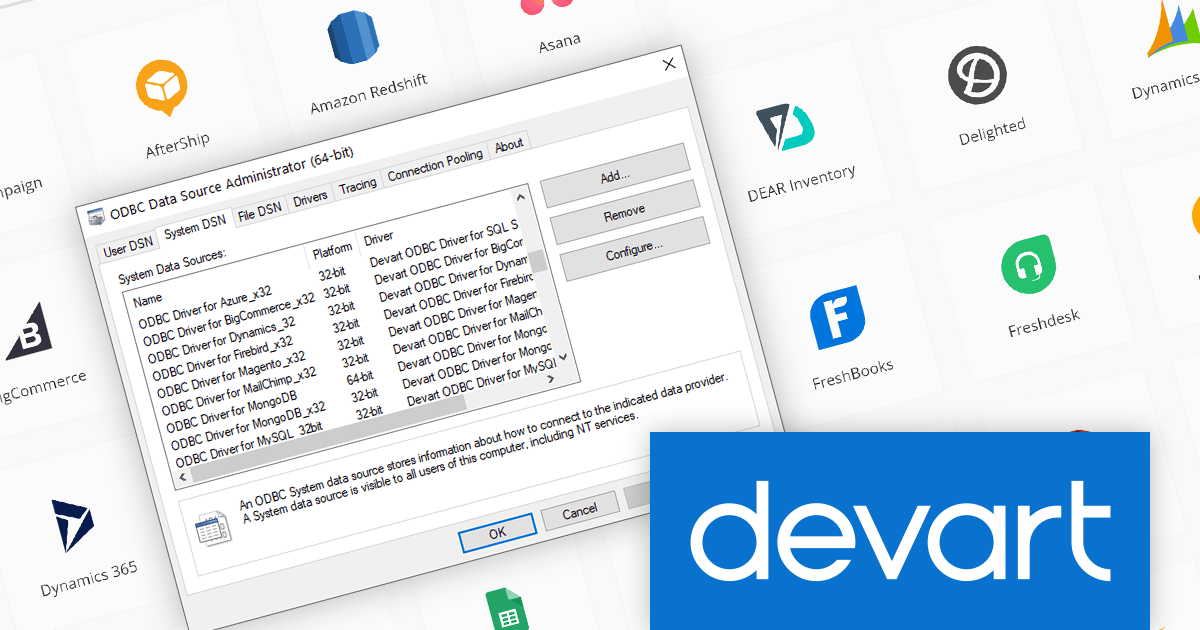
Task: Click the BigCommerce triangle logo
Action: point(29,330)
